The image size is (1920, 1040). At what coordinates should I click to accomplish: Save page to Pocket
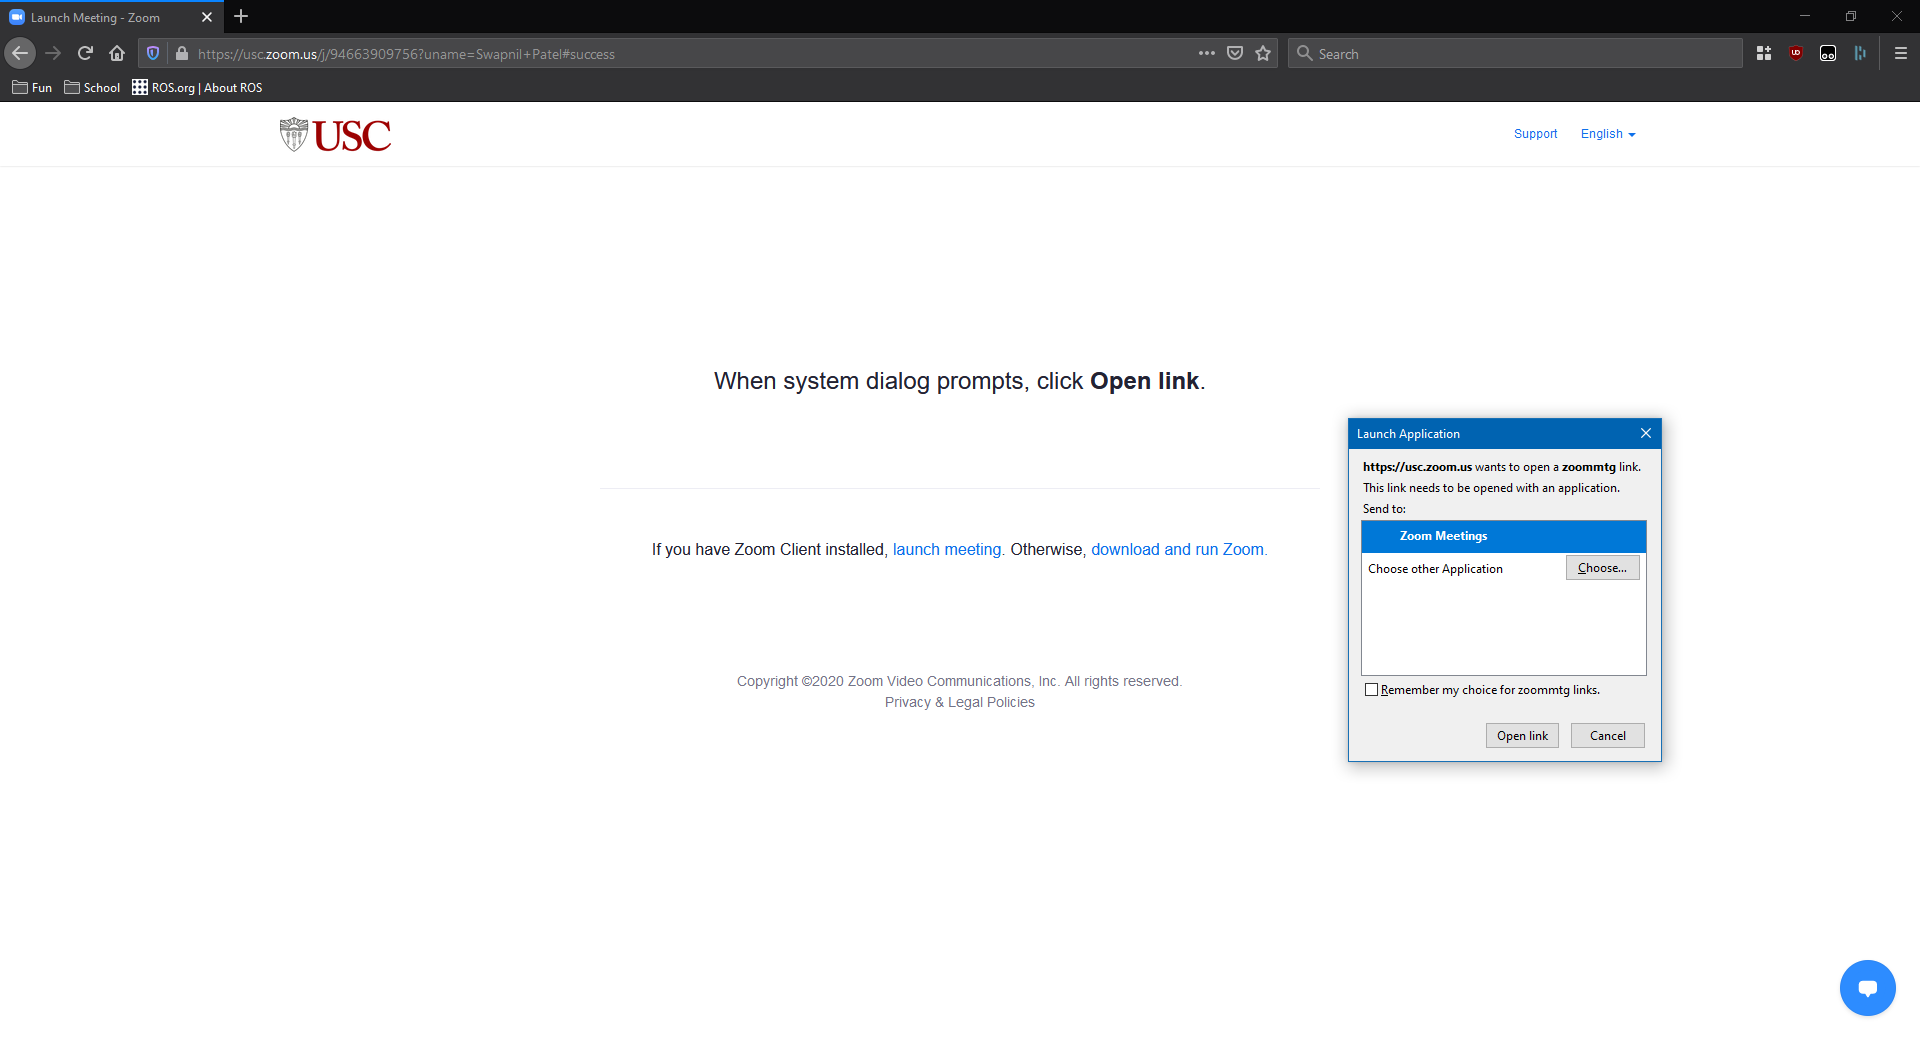pos(1235,53)
